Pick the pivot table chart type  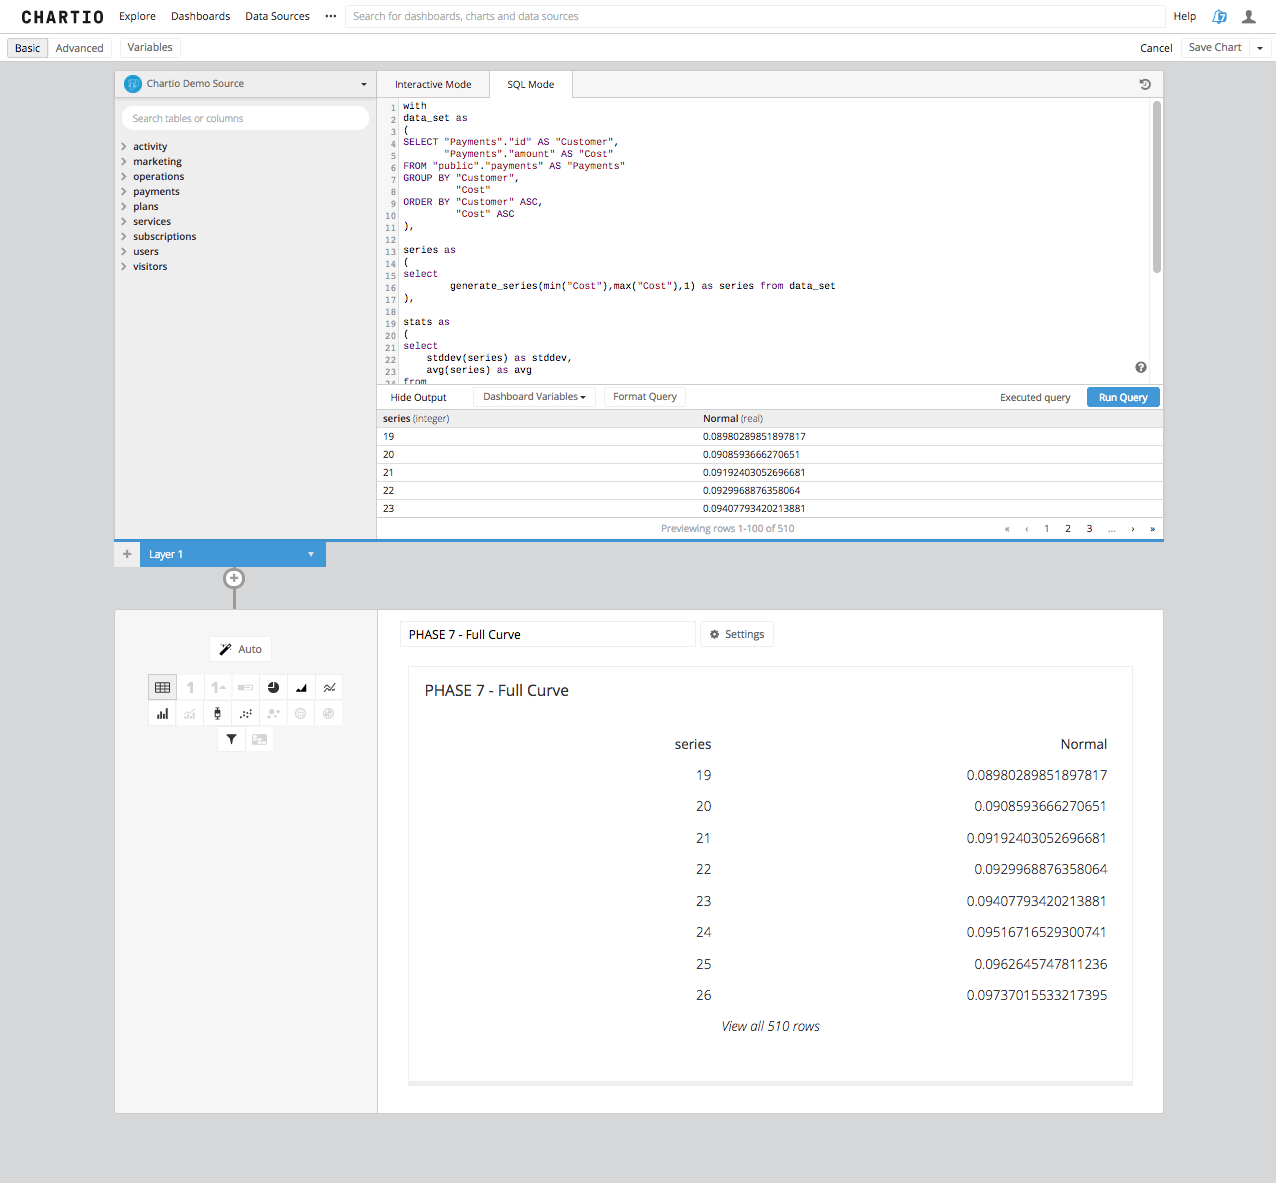pos(260,739)
